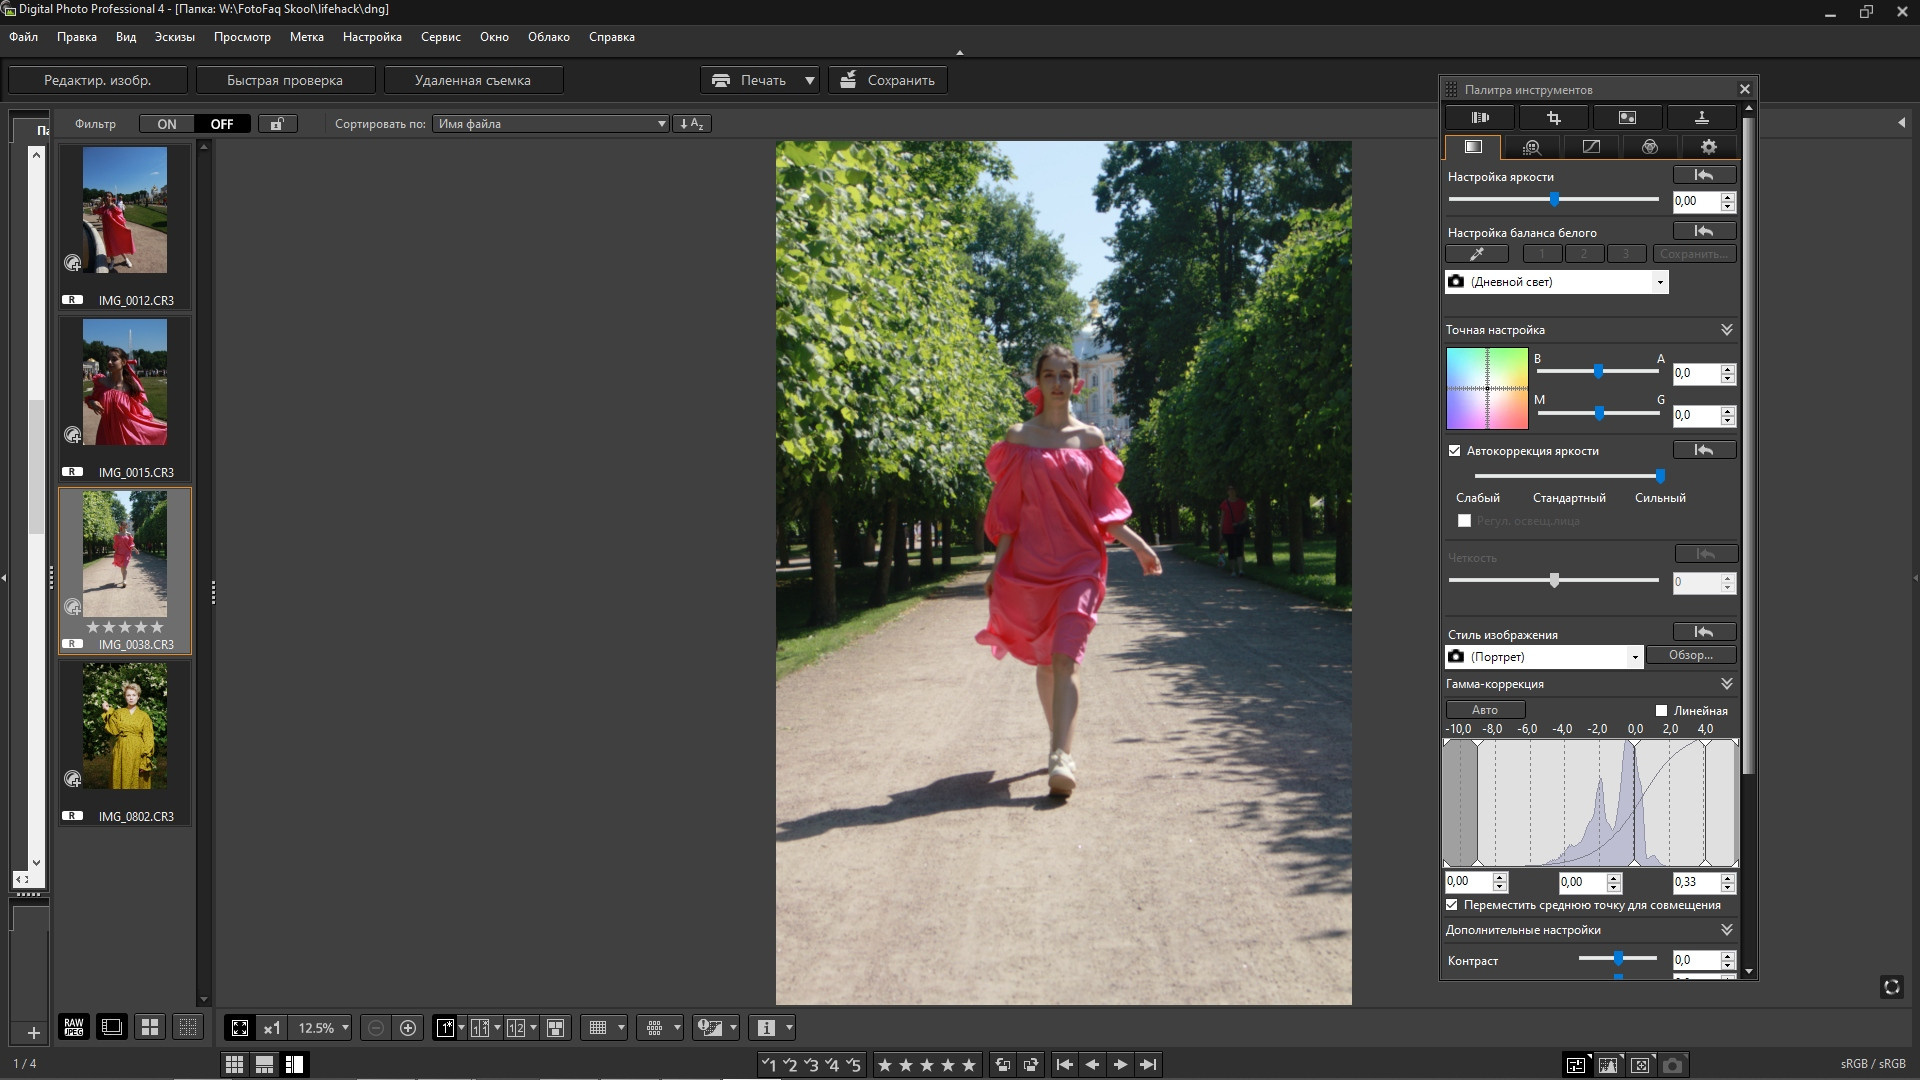Image resolution: width=1920 pixels, height=1080 pixels.
Task: Click the Быстрая проверка button
Action: [285, 80]
